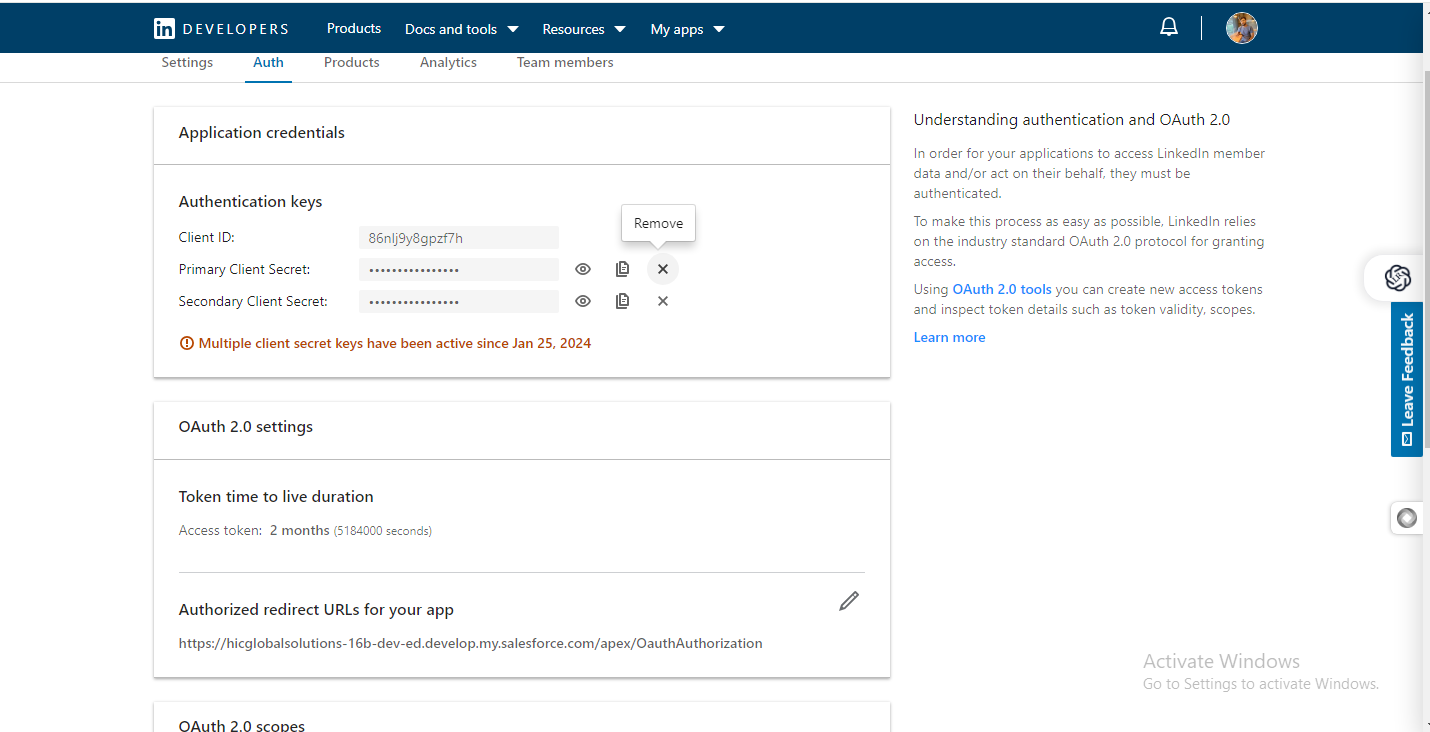This screenshot has height=732, width=1430.
Task: Remove the Secondary Client Secret
Action: pos(662,301)
